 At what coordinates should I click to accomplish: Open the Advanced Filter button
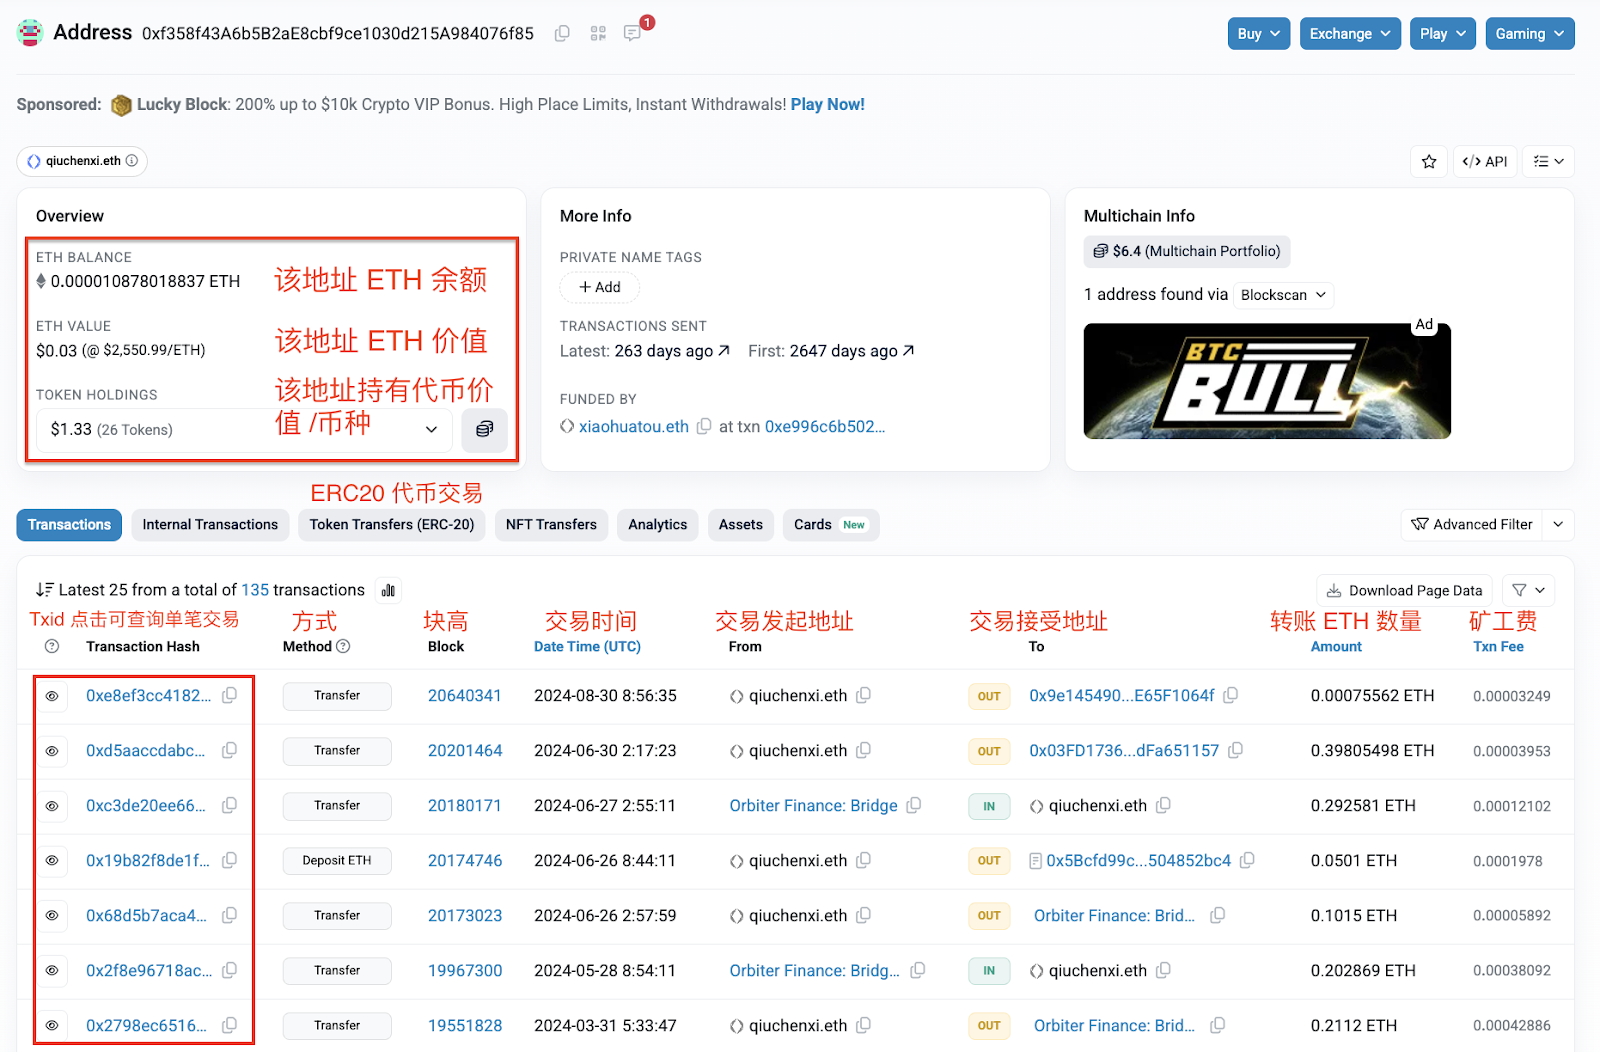coord(1472,524)
